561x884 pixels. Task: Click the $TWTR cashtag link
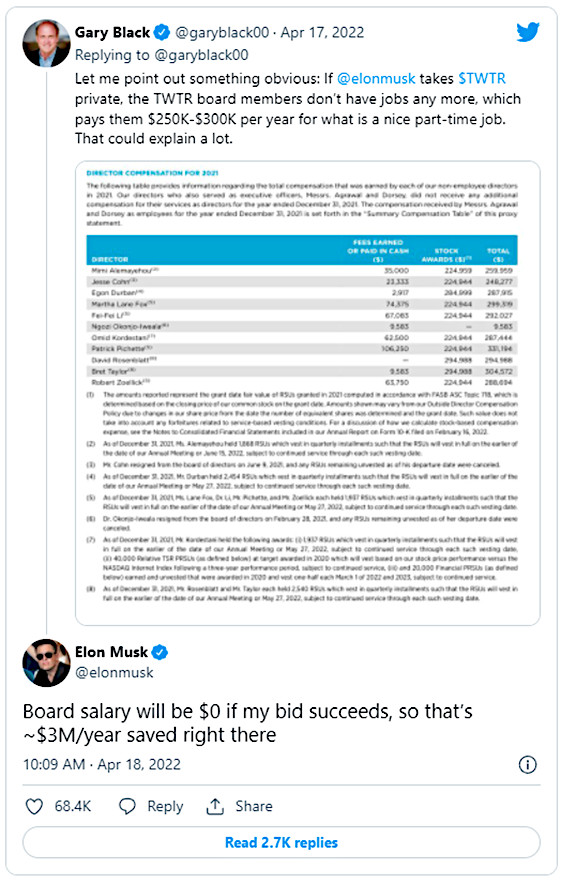(x=482, y=78)
